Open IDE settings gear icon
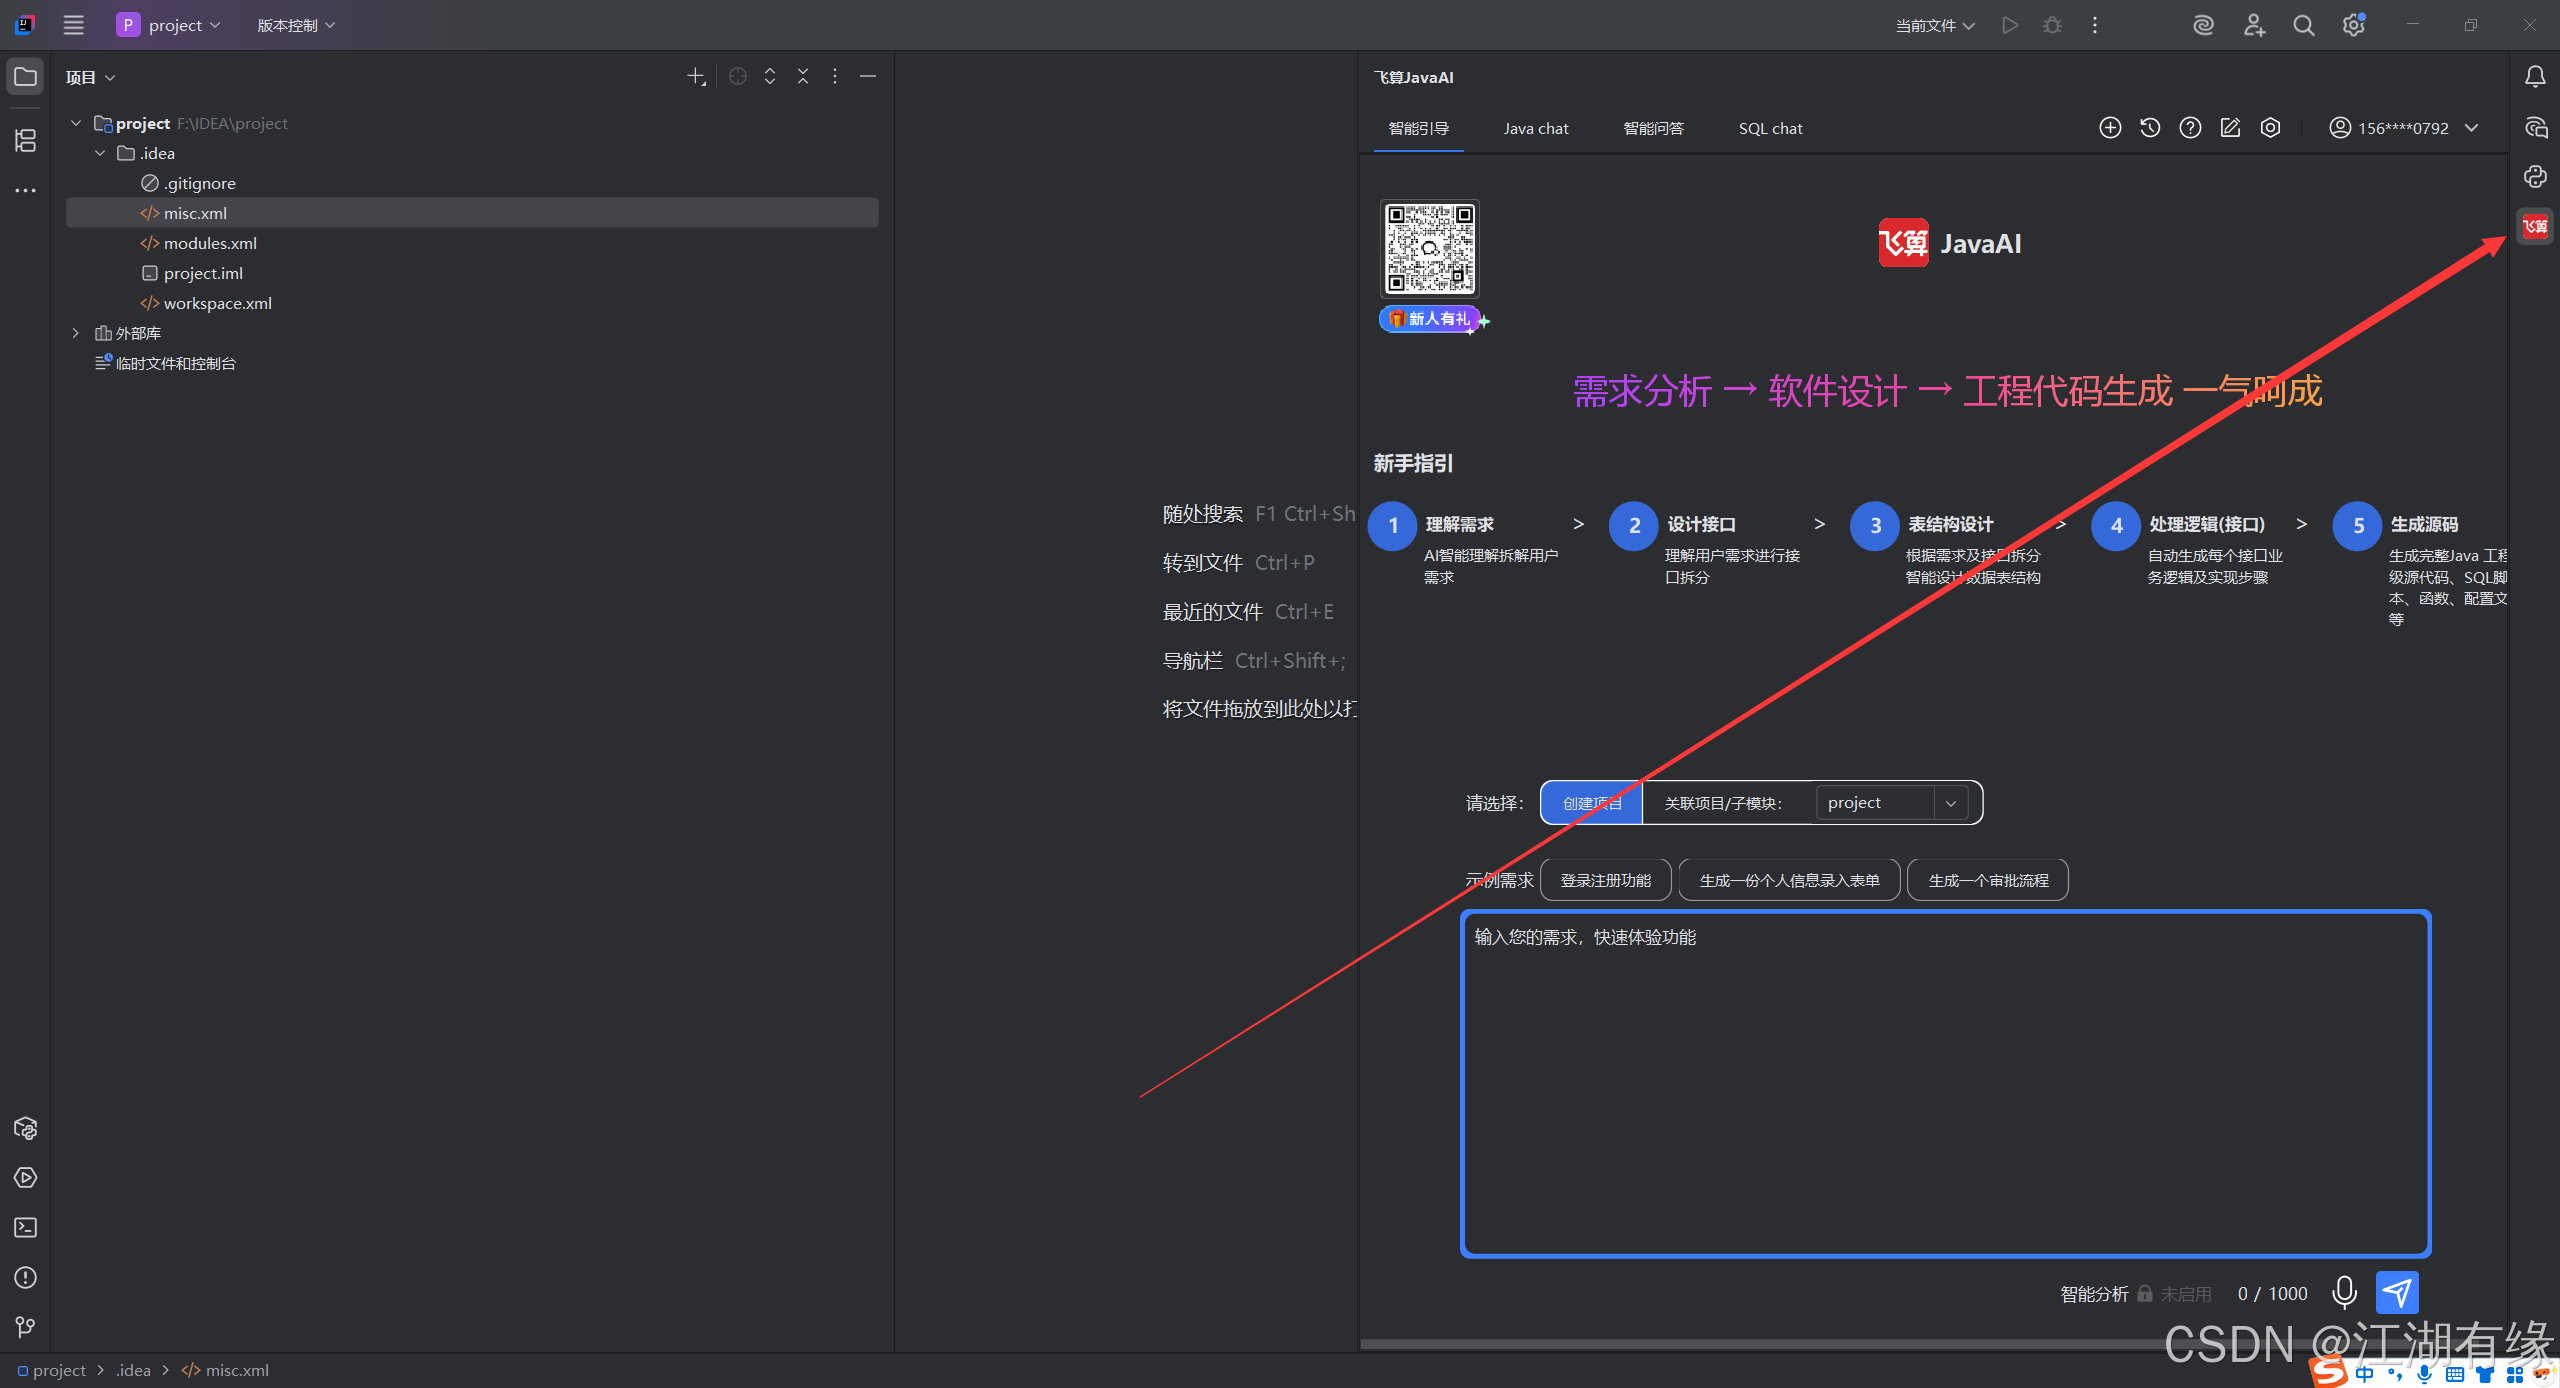The height and width of the screenshot is (1388, 2560). (x=2354, y=25)
